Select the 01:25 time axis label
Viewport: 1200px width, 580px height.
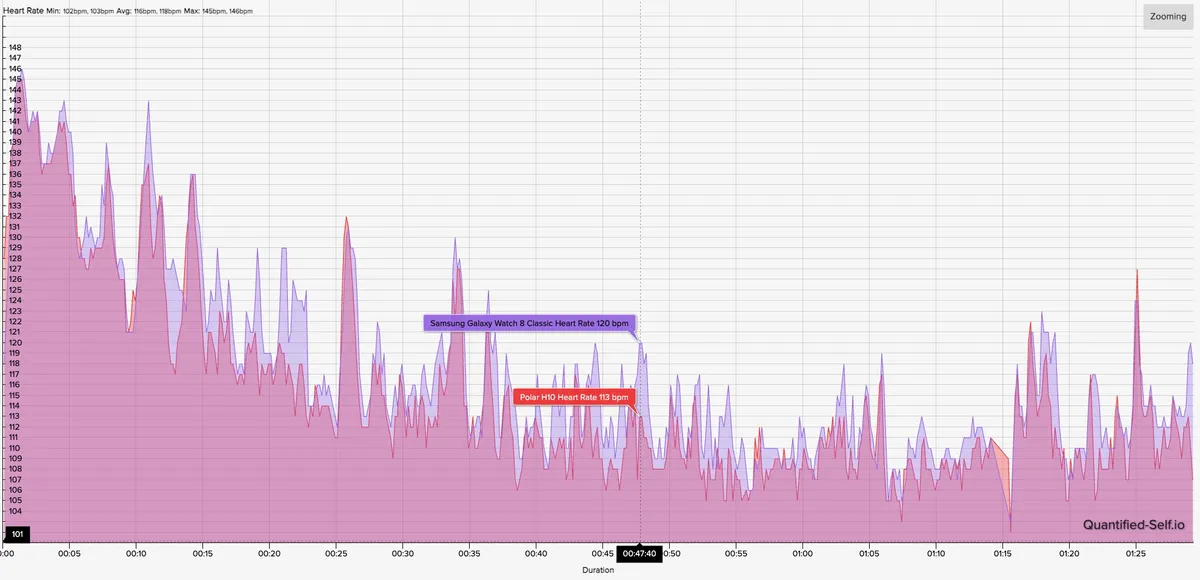(1135, 553)
